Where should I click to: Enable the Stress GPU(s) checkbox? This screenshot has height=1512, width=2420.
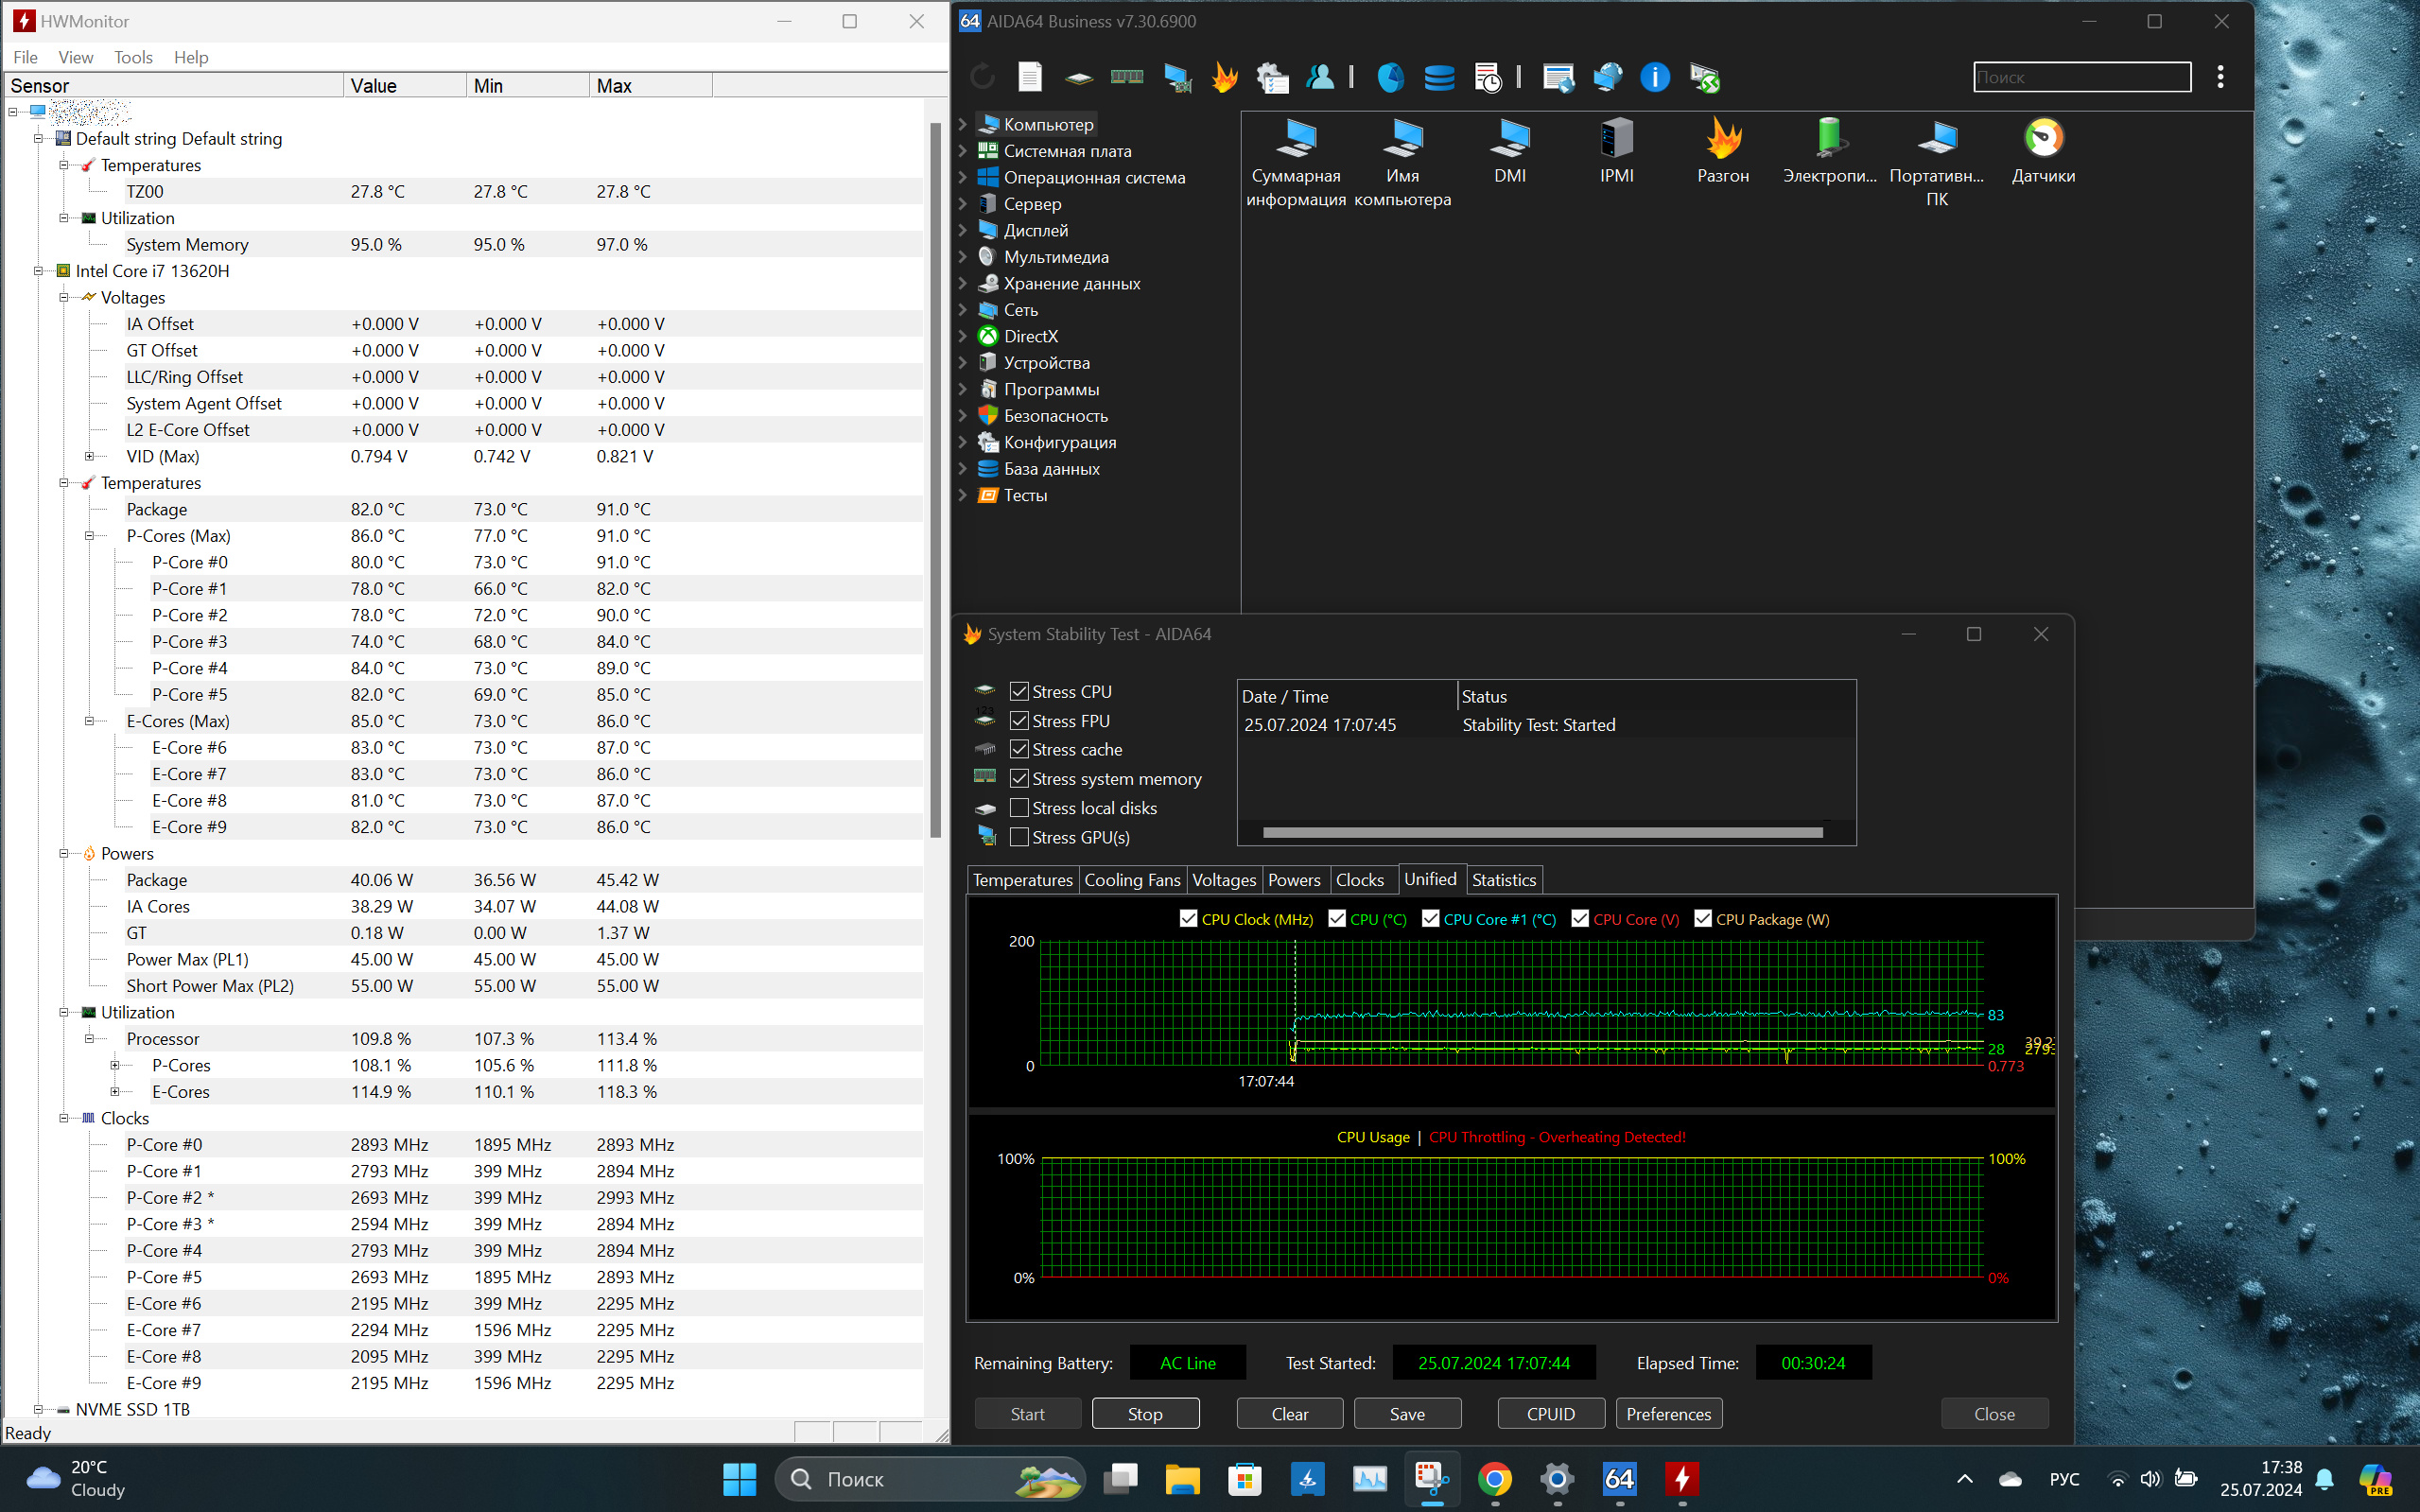1019,837
